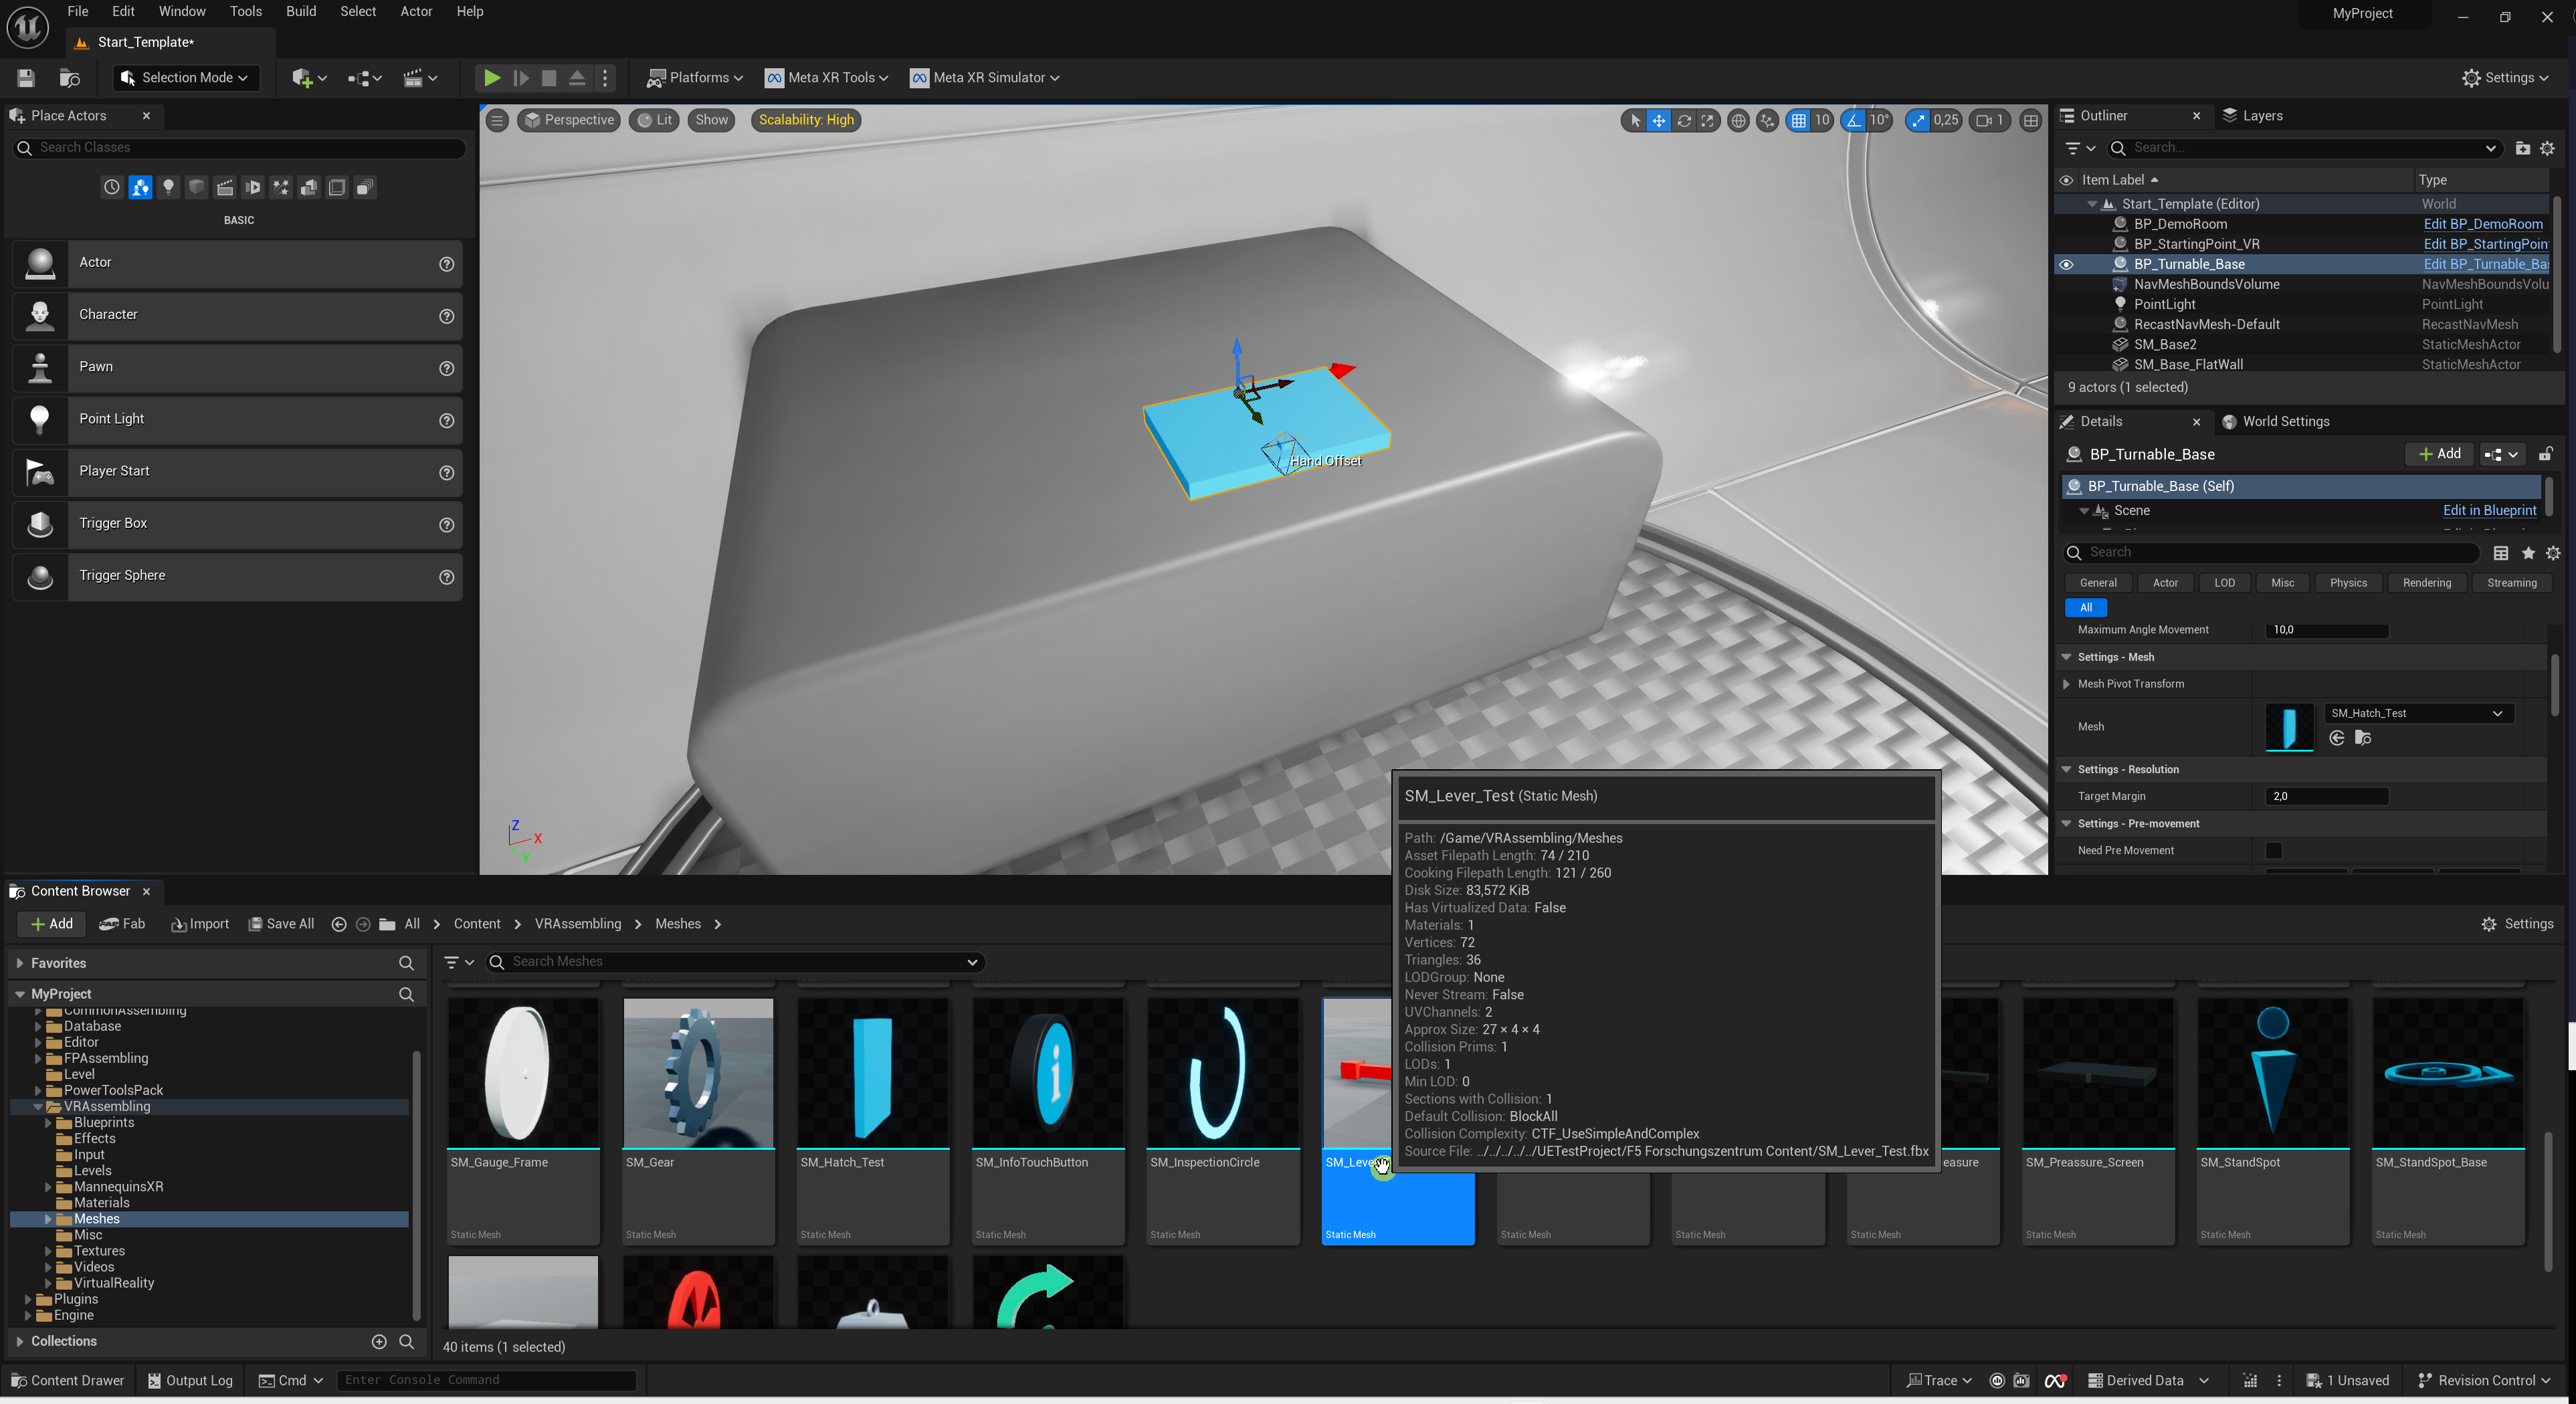2576x1404 pixels.
Task: Open the Build menu
Action: coord(300,11)
